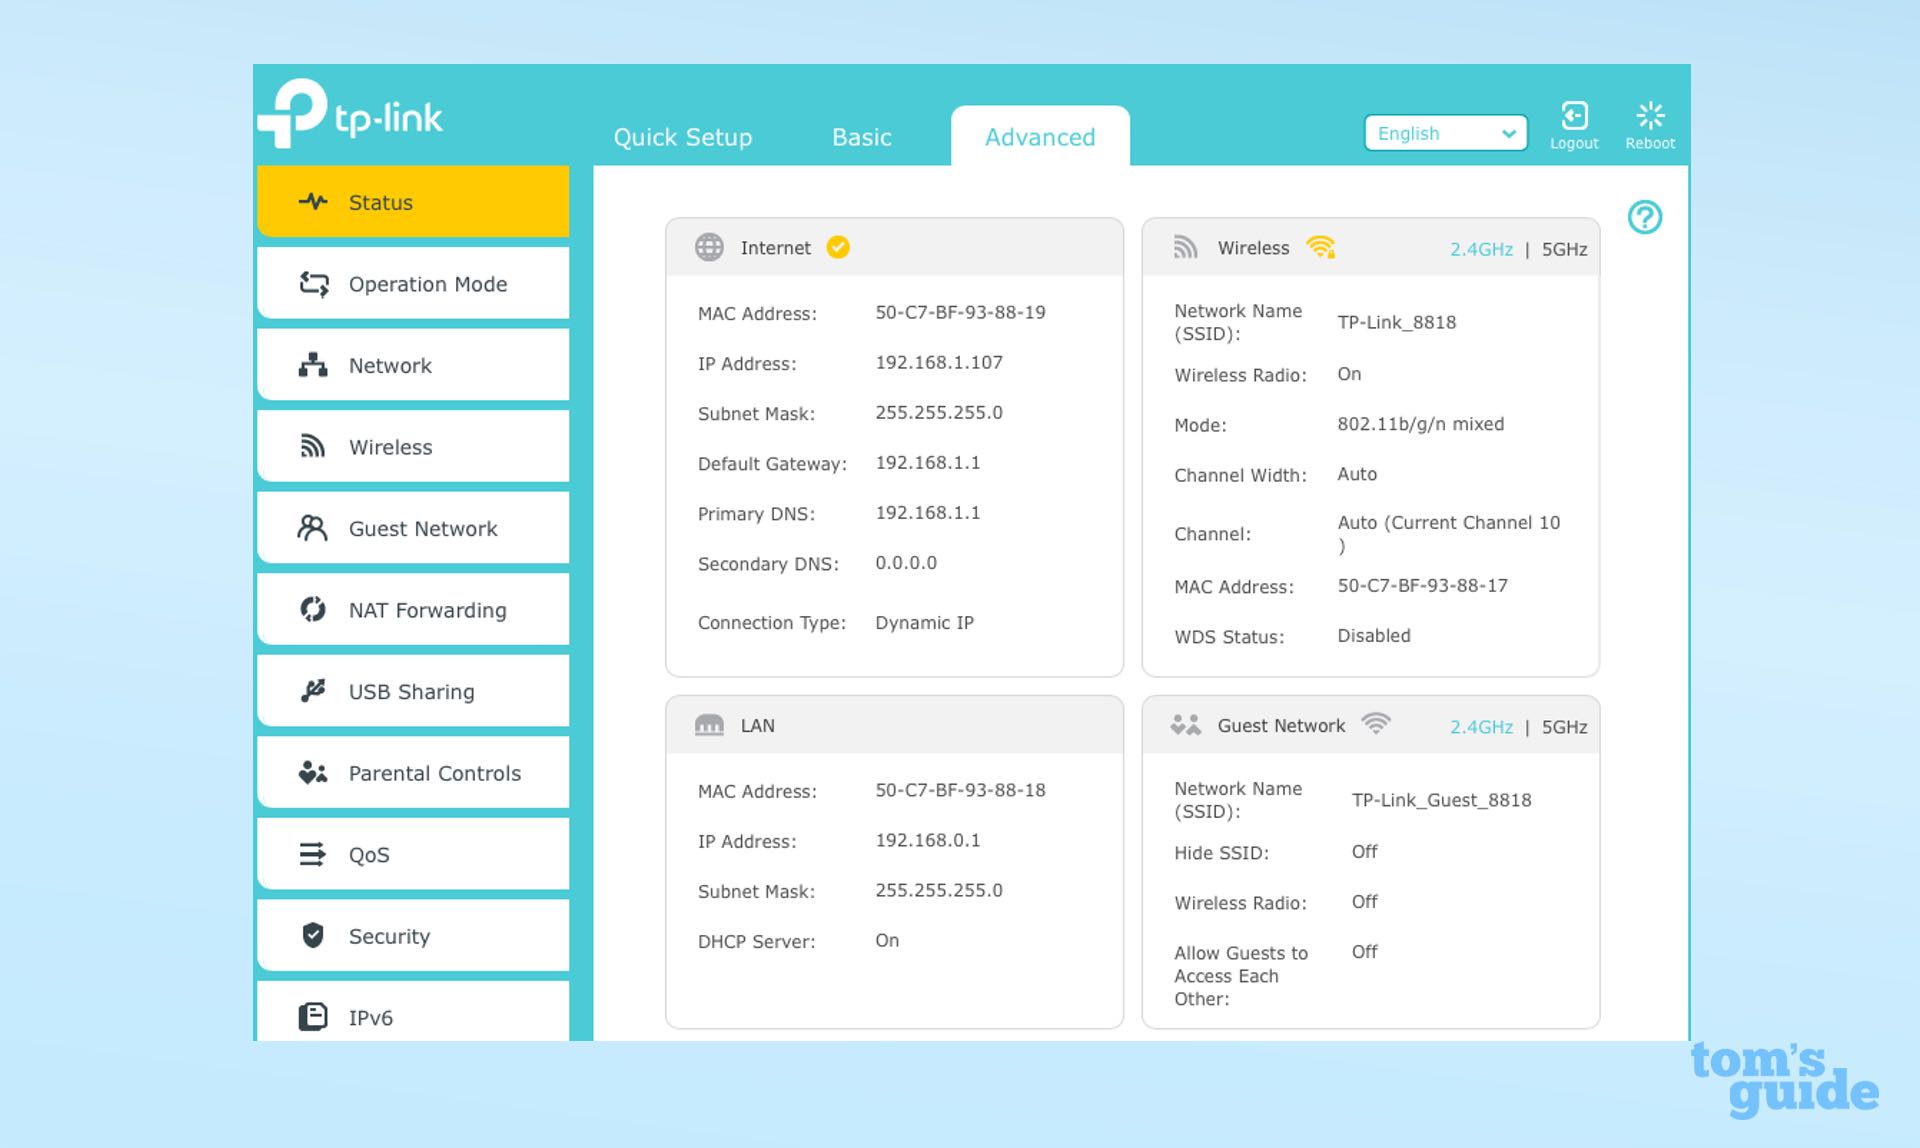1920x1148 pixels.
Task: Click WDS Status value Disabled
Action: tap(1374, 636)
